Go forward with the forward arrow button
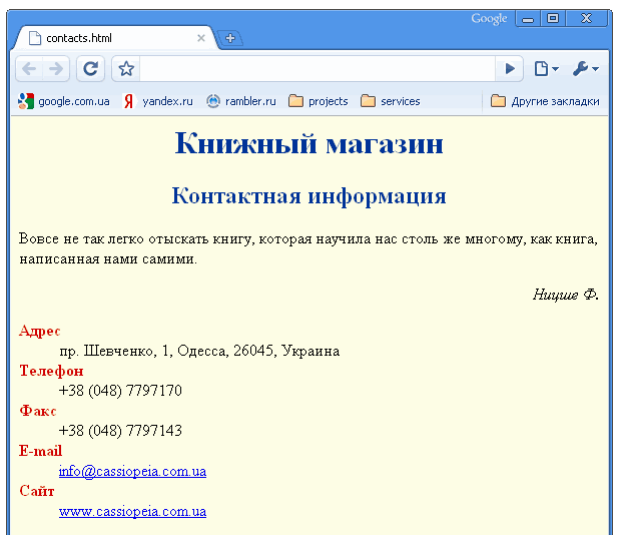The height and width of the screenshot is (535, 627). (x=56, y=69)
